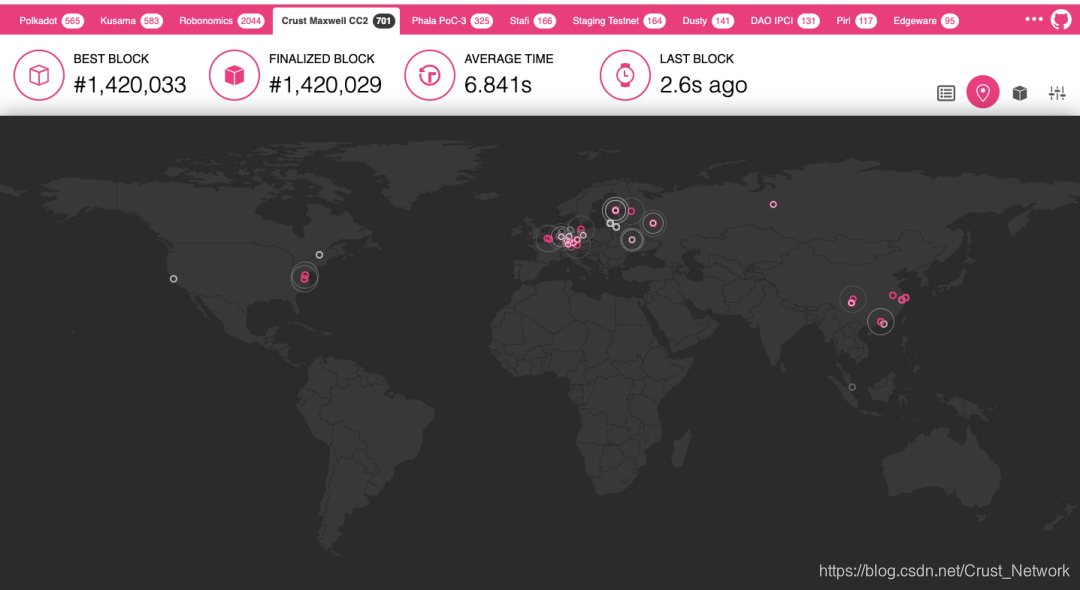This screenshot has width=1080, height=590.
Task: Switch to the node list view icon
Action: (x=946, y=93)
